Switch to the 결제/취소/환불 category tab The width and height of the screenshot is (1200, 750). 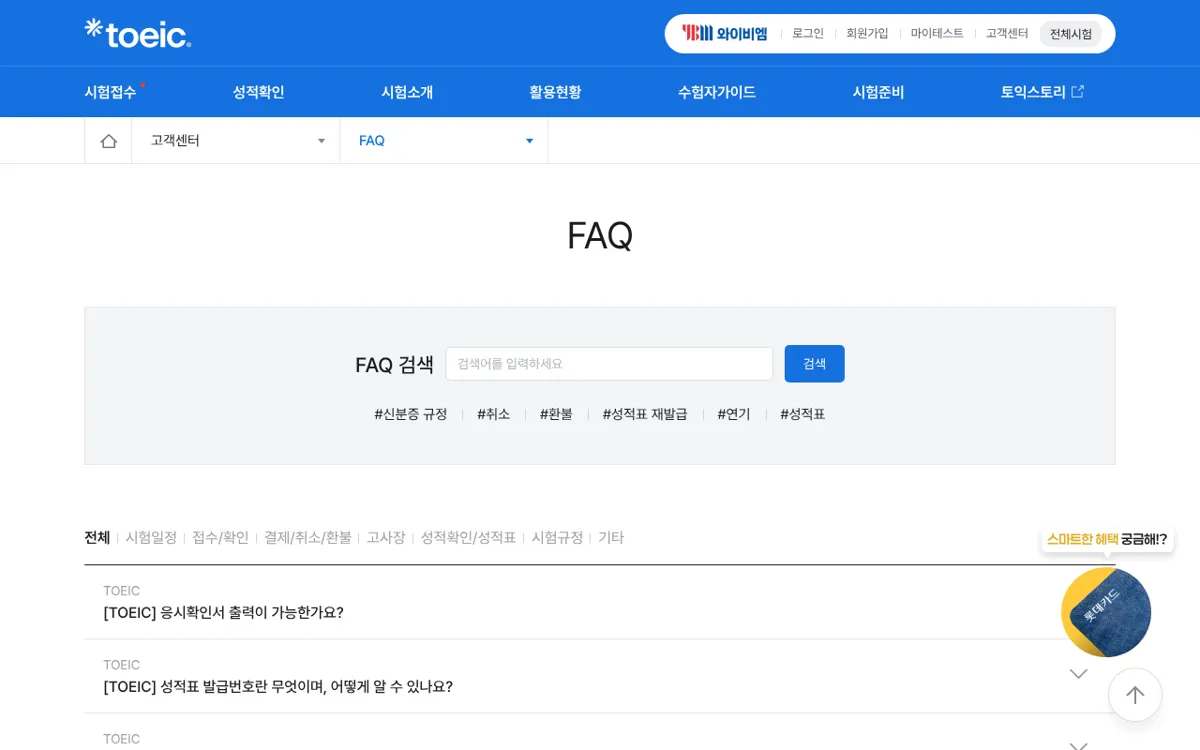(308, 537)
